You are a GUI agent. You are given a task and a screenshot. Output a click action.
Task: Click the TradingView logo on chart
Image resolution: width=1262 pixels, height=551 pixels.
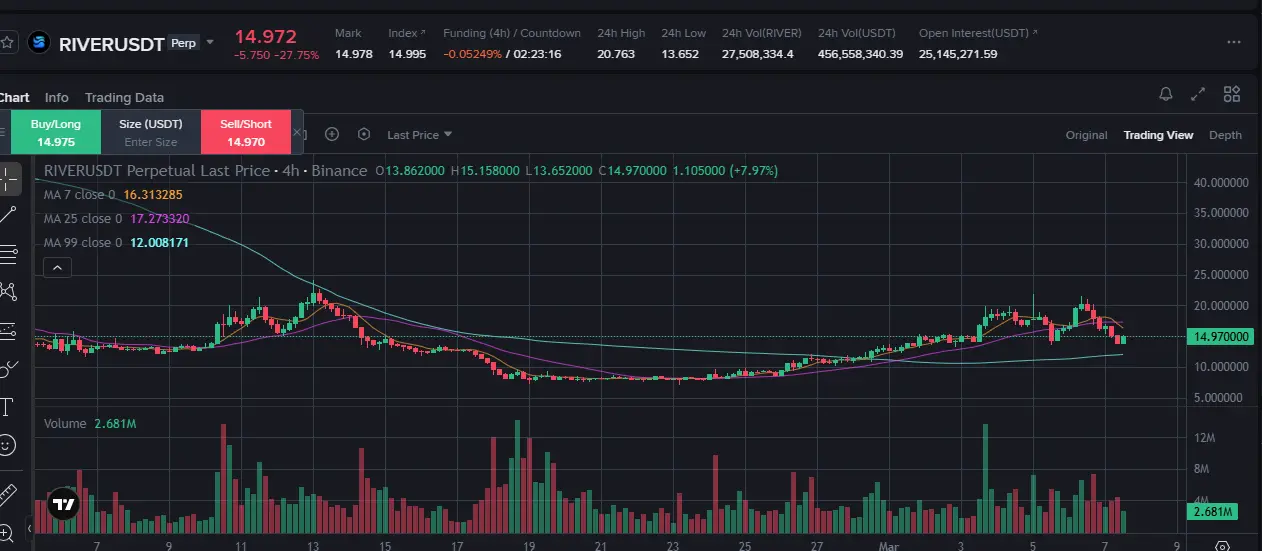tap(63, 504)
